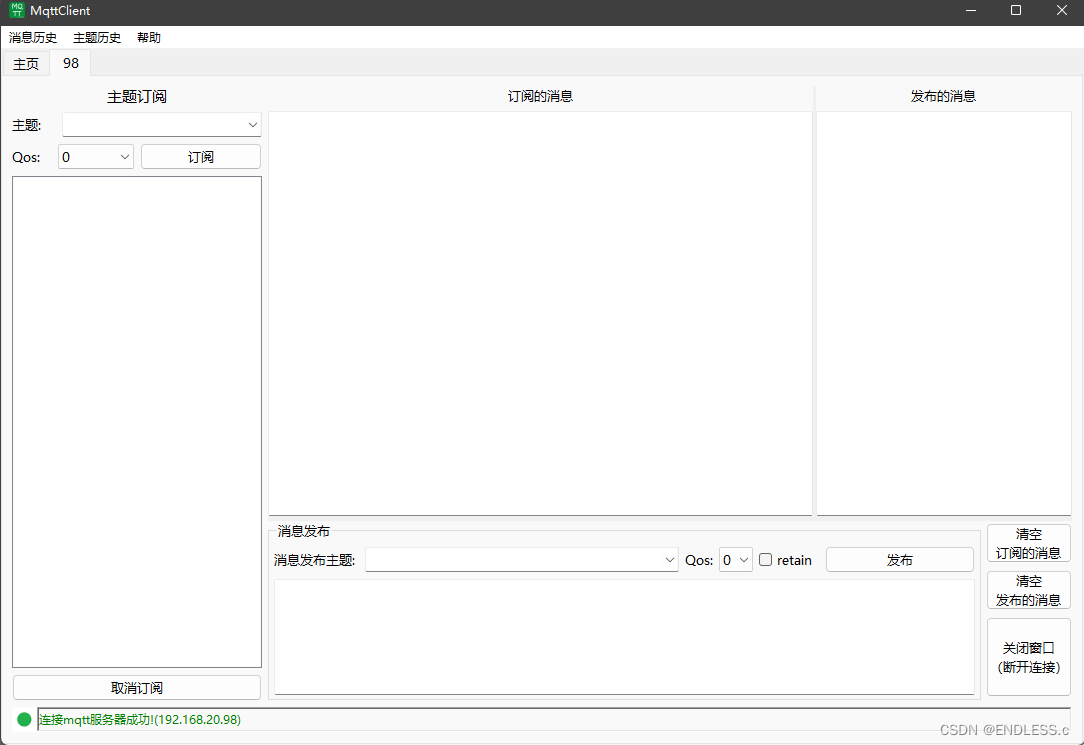Select the 98 connection tab
This screenshot has width=1084, height=745.
(x=70, y=62)
